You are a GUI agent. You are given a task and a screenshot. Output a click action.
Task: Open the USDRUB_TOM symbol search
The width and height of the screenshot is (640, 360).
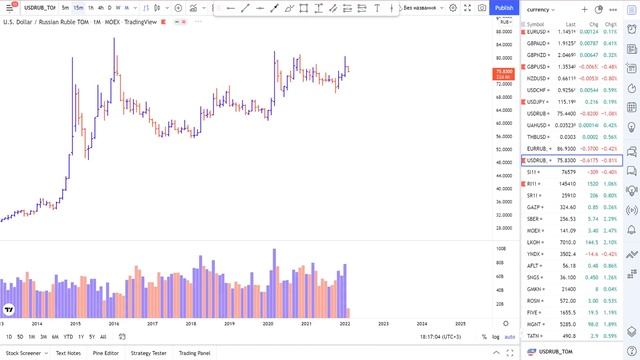coord(39,8)
